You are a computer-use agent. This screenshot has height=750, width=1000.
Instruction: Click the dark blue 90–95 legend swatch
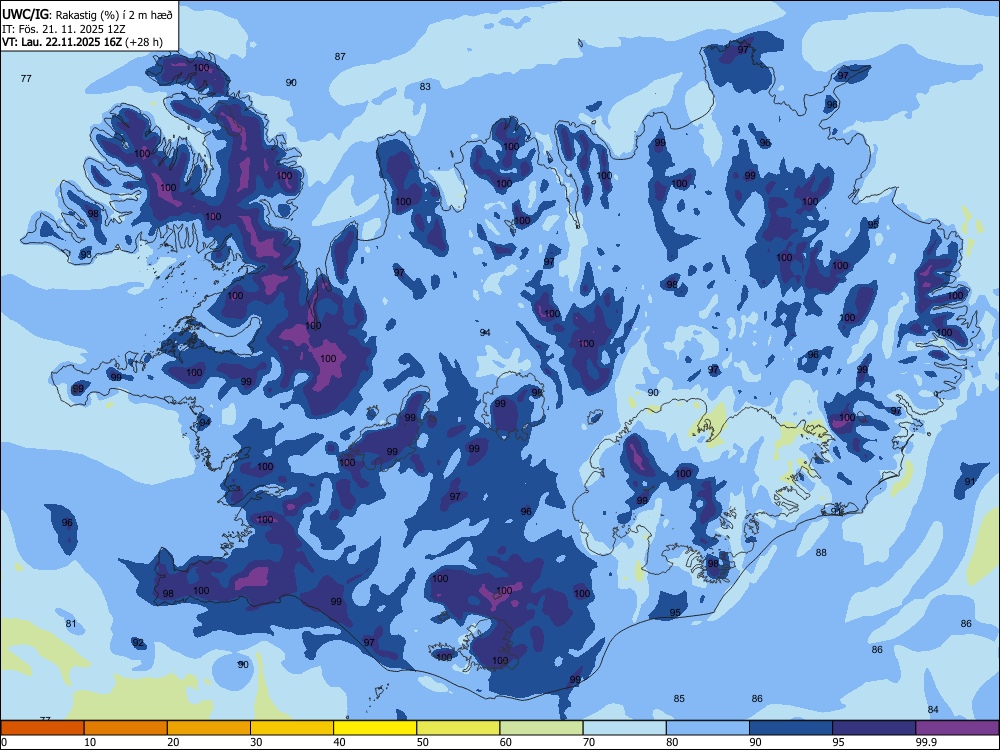point(791,728)
